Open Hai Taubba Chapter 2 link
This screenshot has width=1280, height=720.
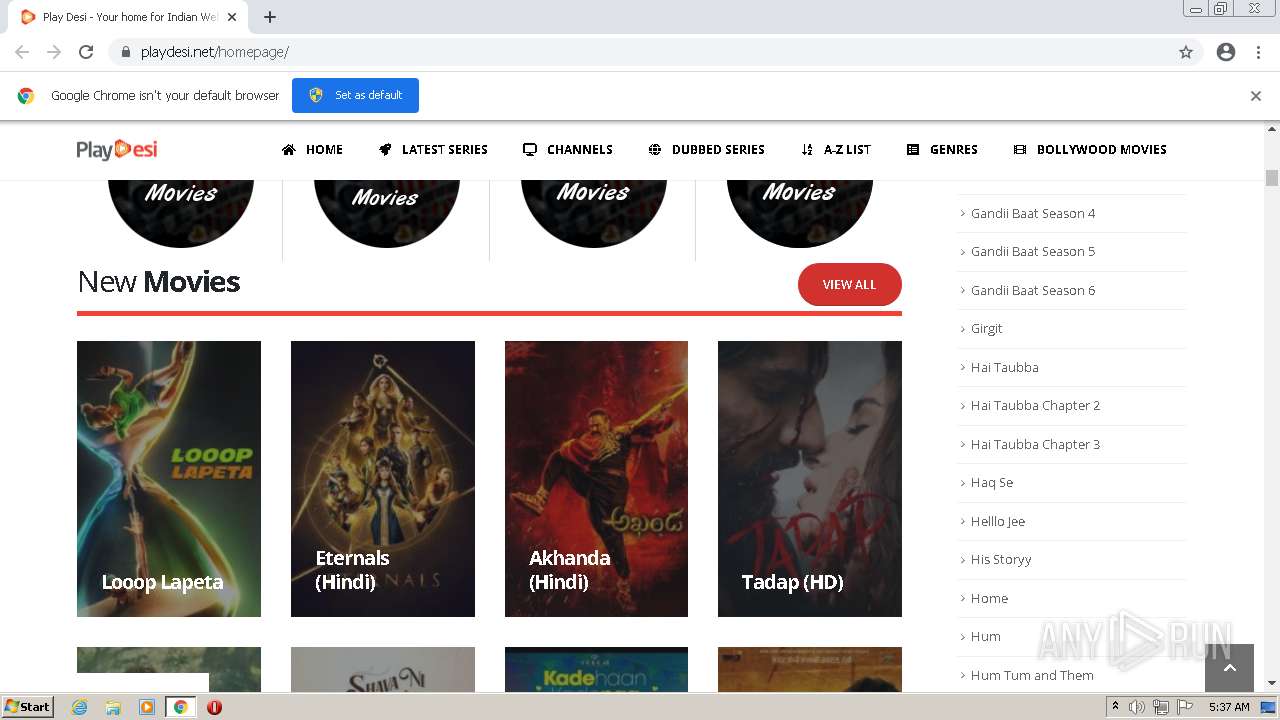1035,405
